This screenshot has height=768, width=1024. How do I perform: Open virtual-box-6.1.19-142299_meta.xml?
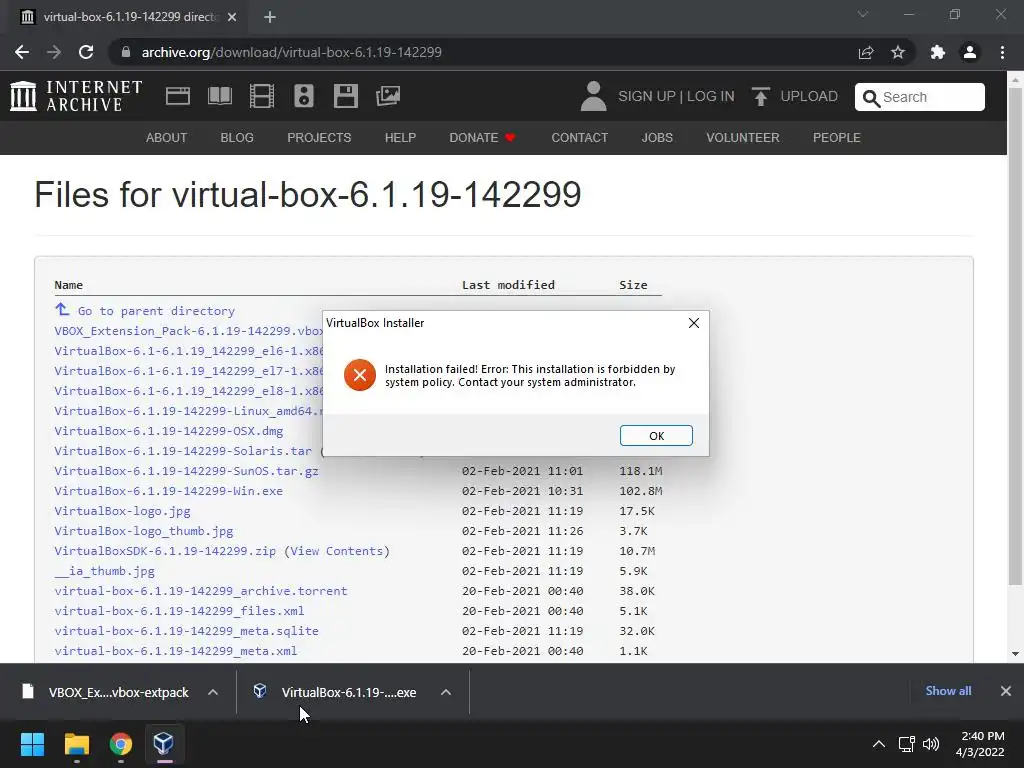[176, 651]
